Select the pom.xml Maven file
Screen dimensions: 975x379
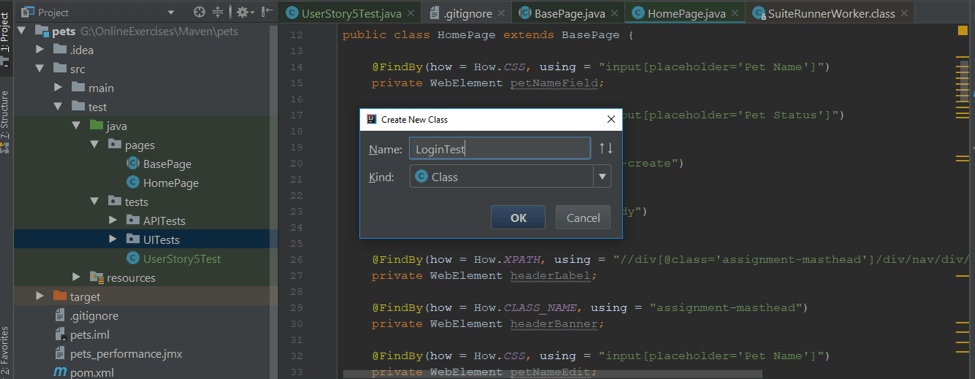tap(91, 372)
